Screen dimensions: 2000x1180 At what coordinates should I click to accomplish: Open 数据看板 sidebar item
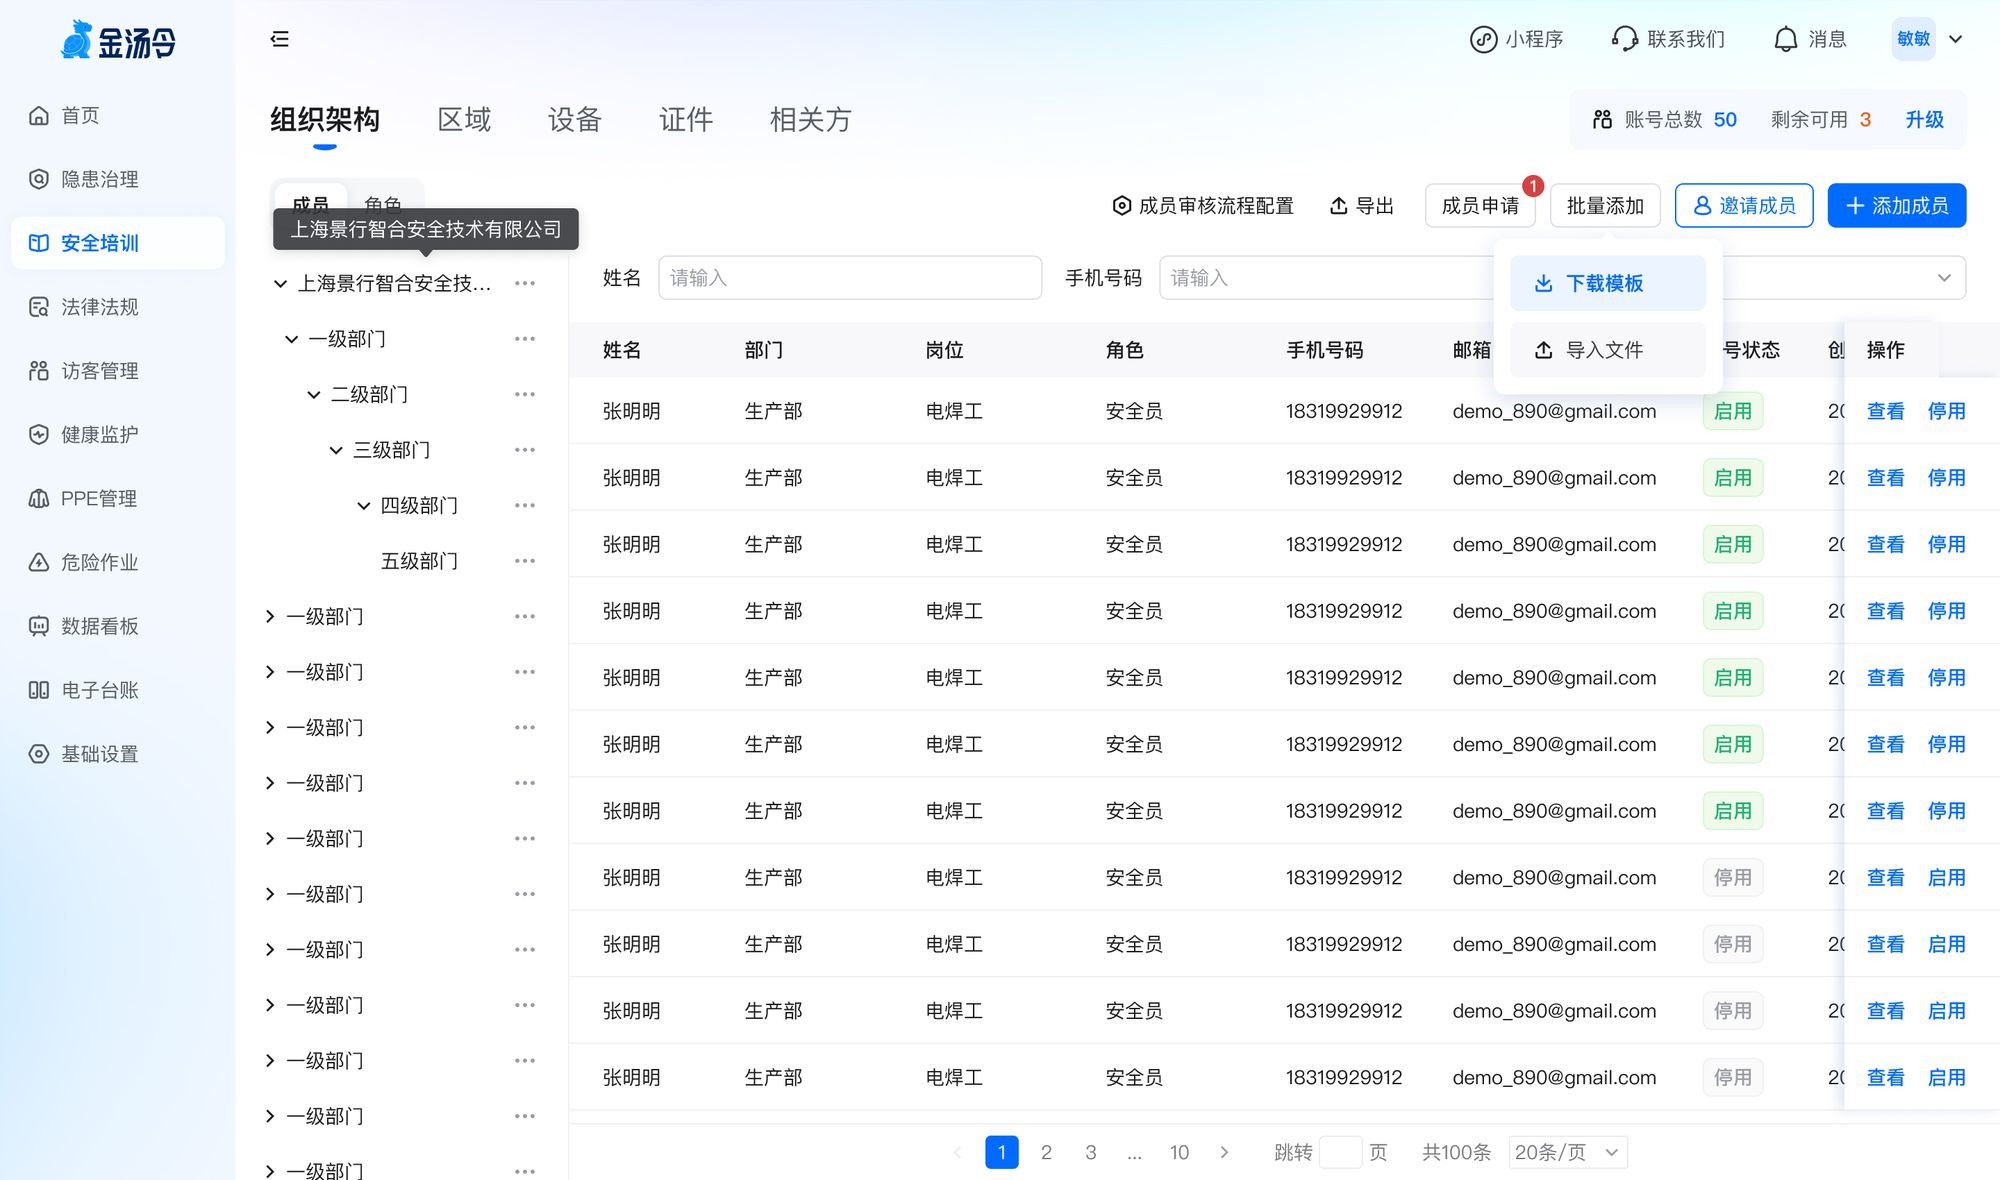tap(99, 626)
